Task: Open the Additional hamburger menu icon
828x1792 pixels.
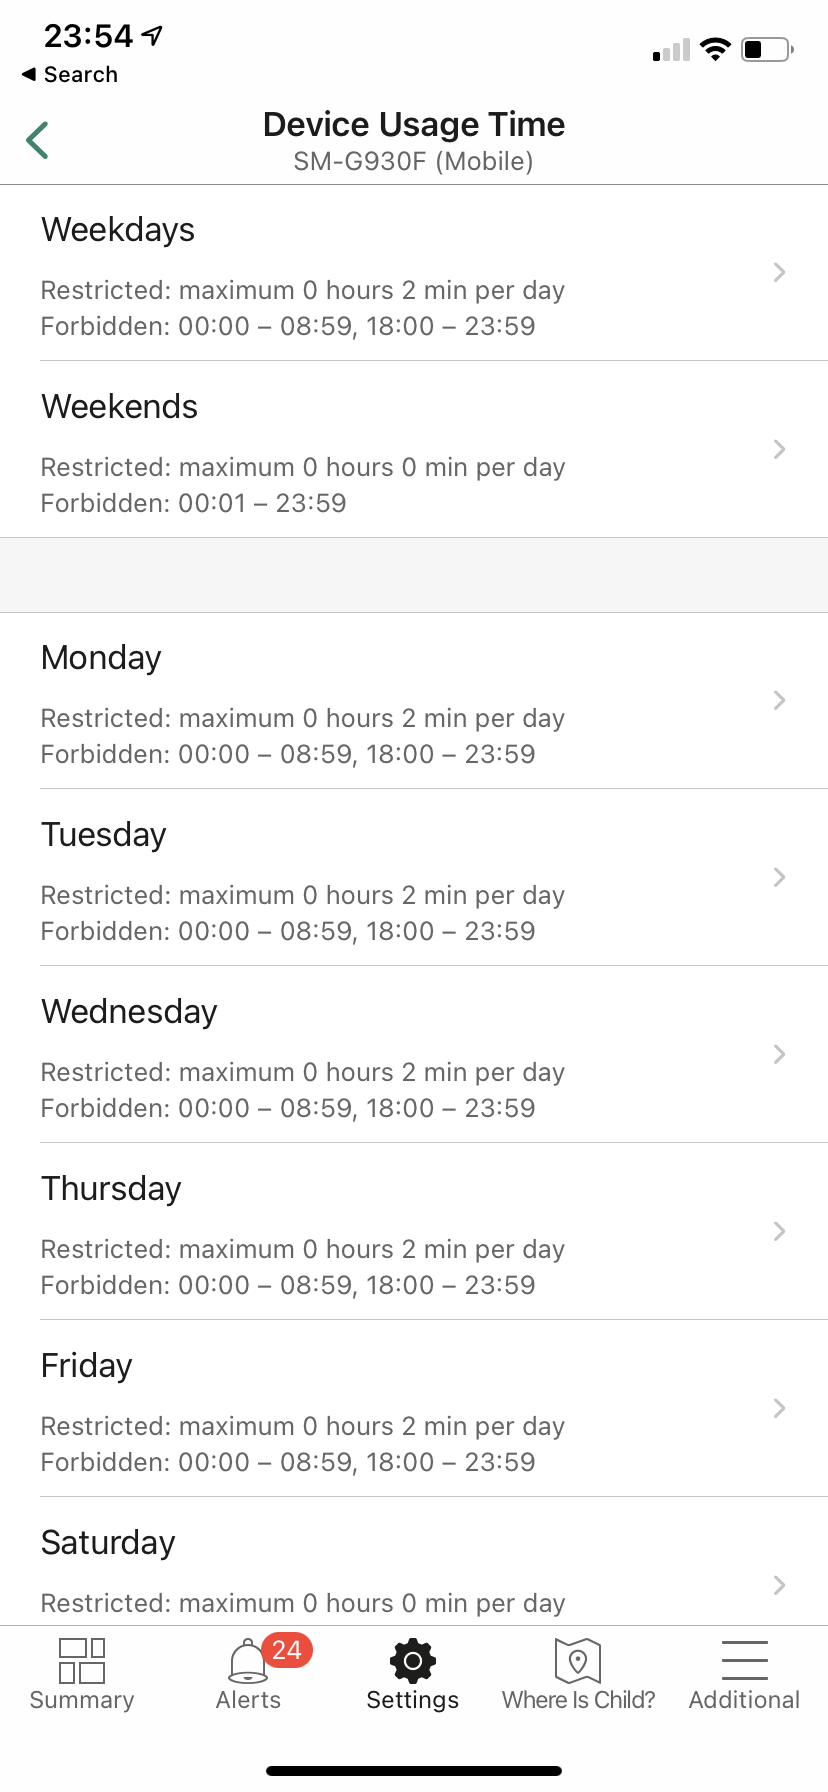Action: tap(744, 1660)
